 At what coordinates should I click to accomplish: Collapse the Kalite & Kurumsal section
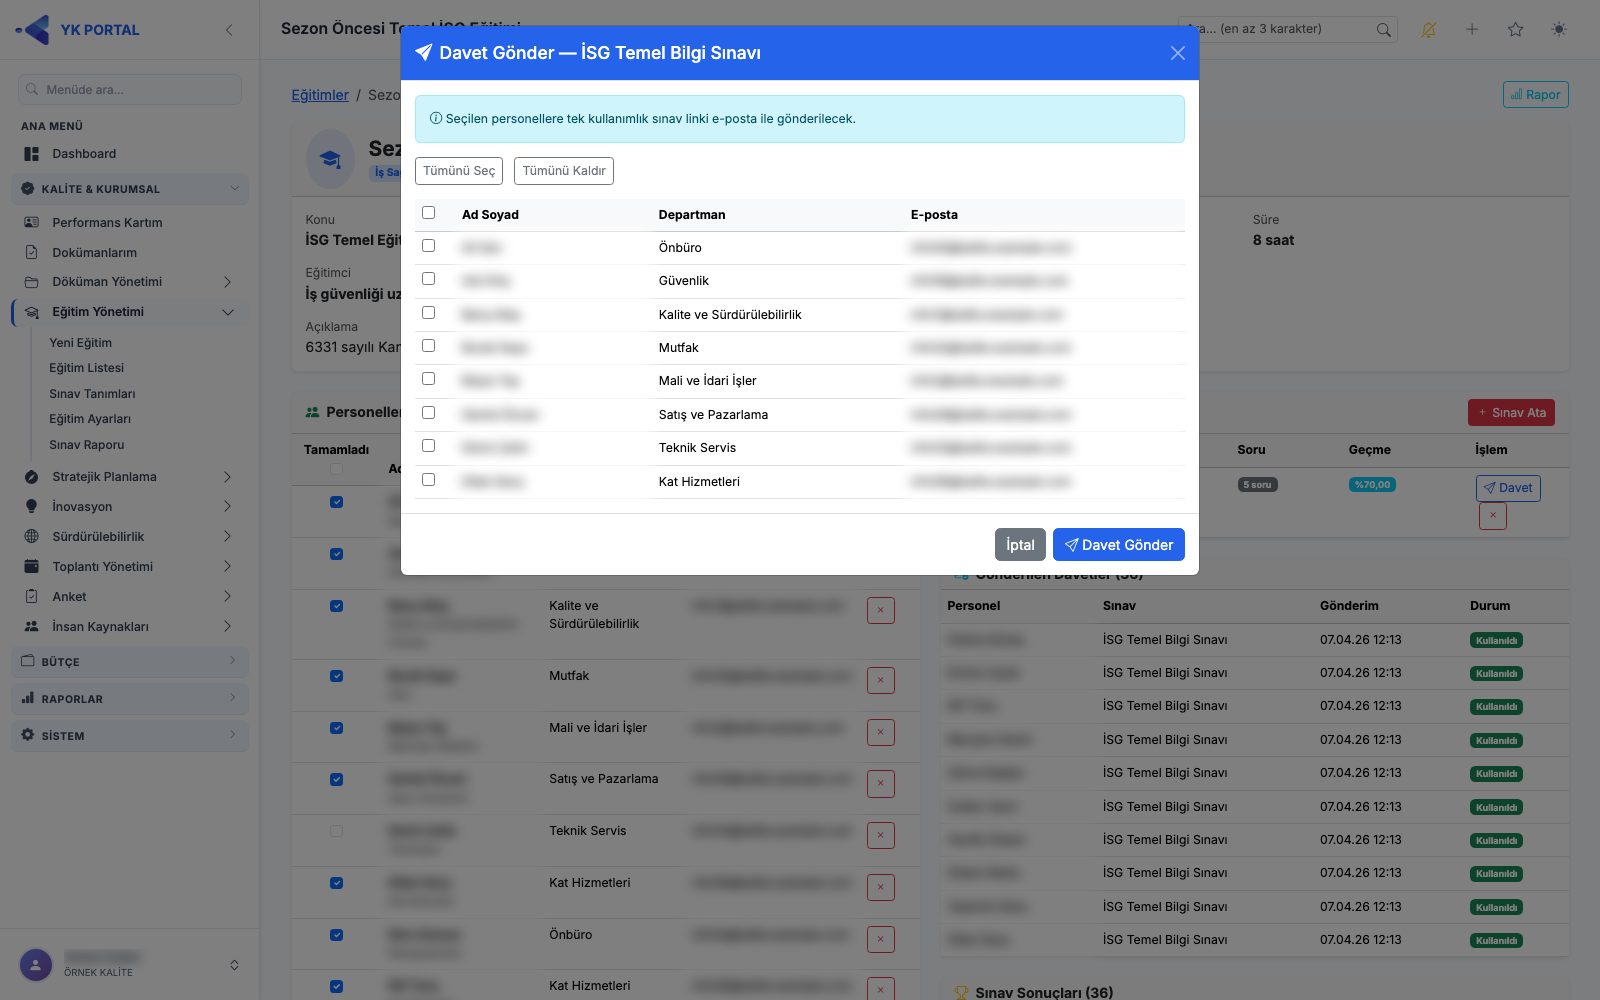point(130,189)
